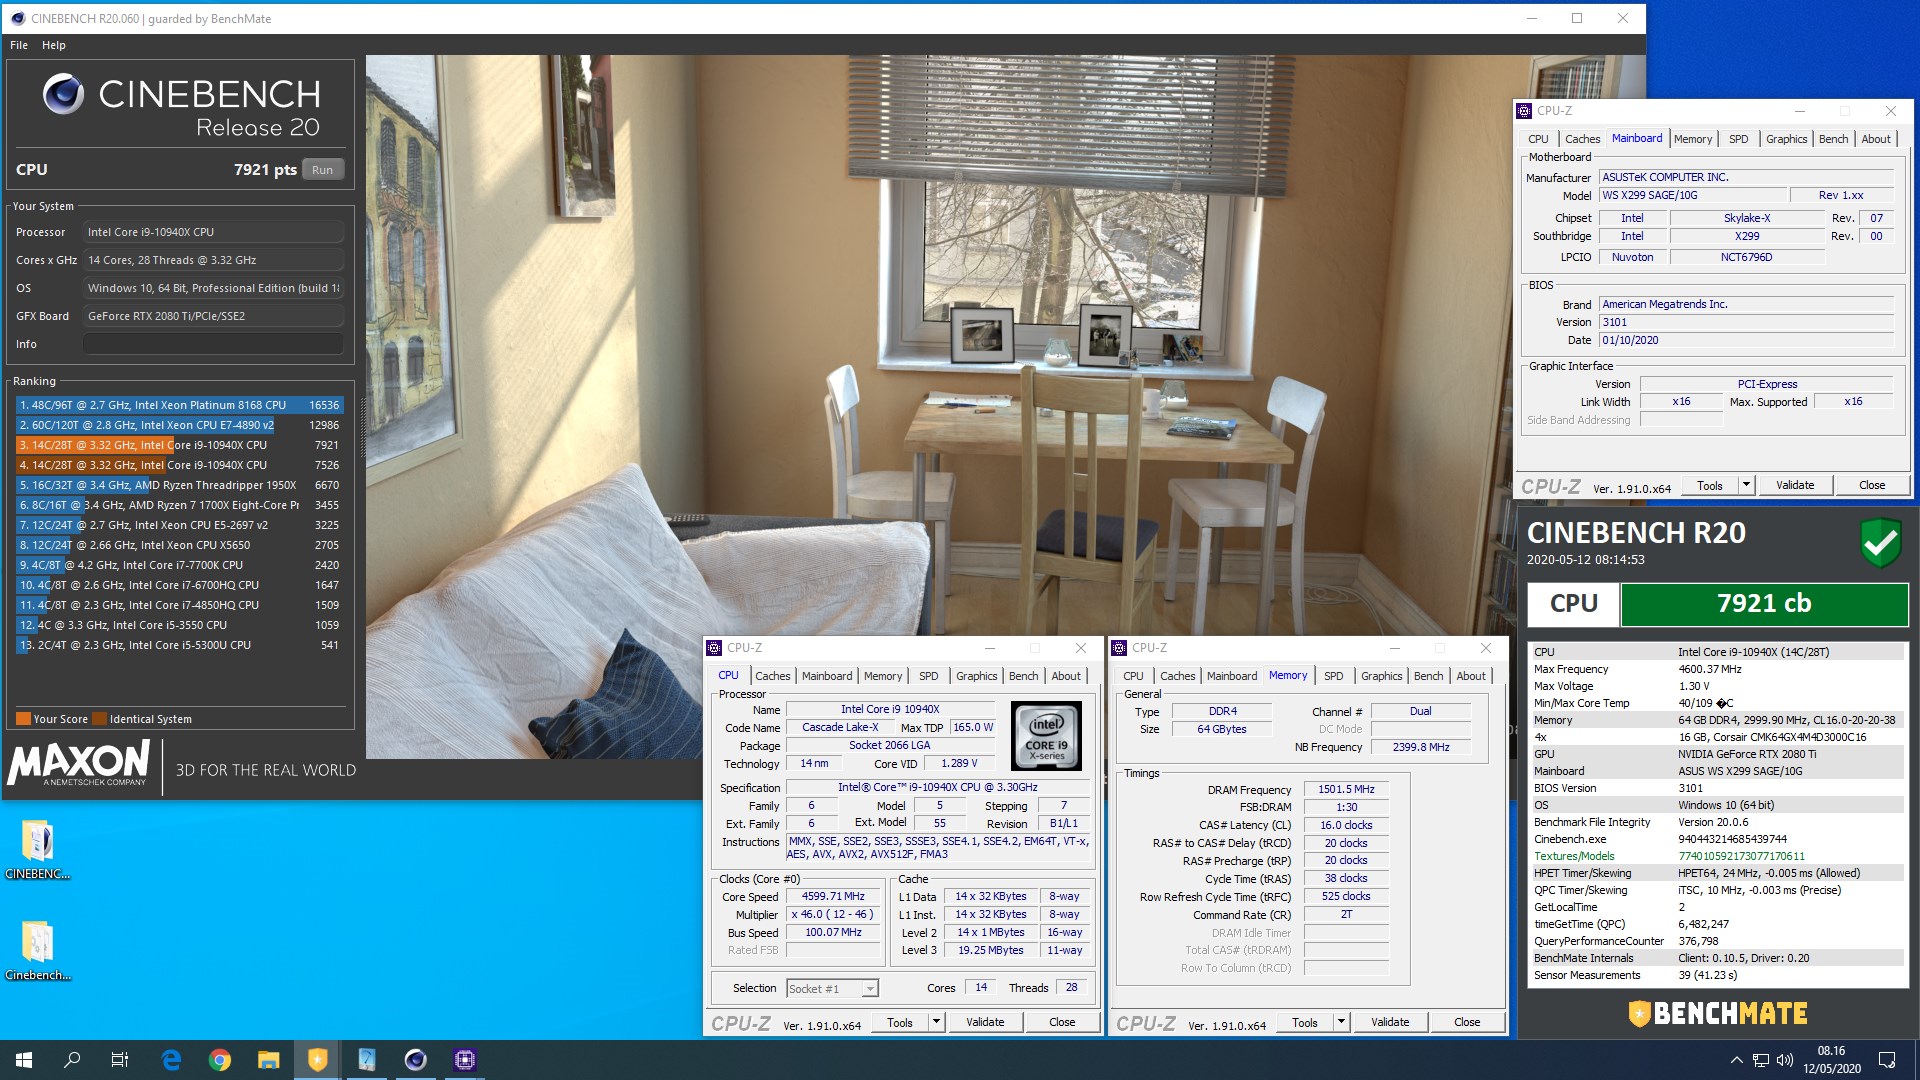This screenshot has width=1920, height=1080.
Task: Click Tools button in Memory CPU-Z window
Action: (1305, 1022)
